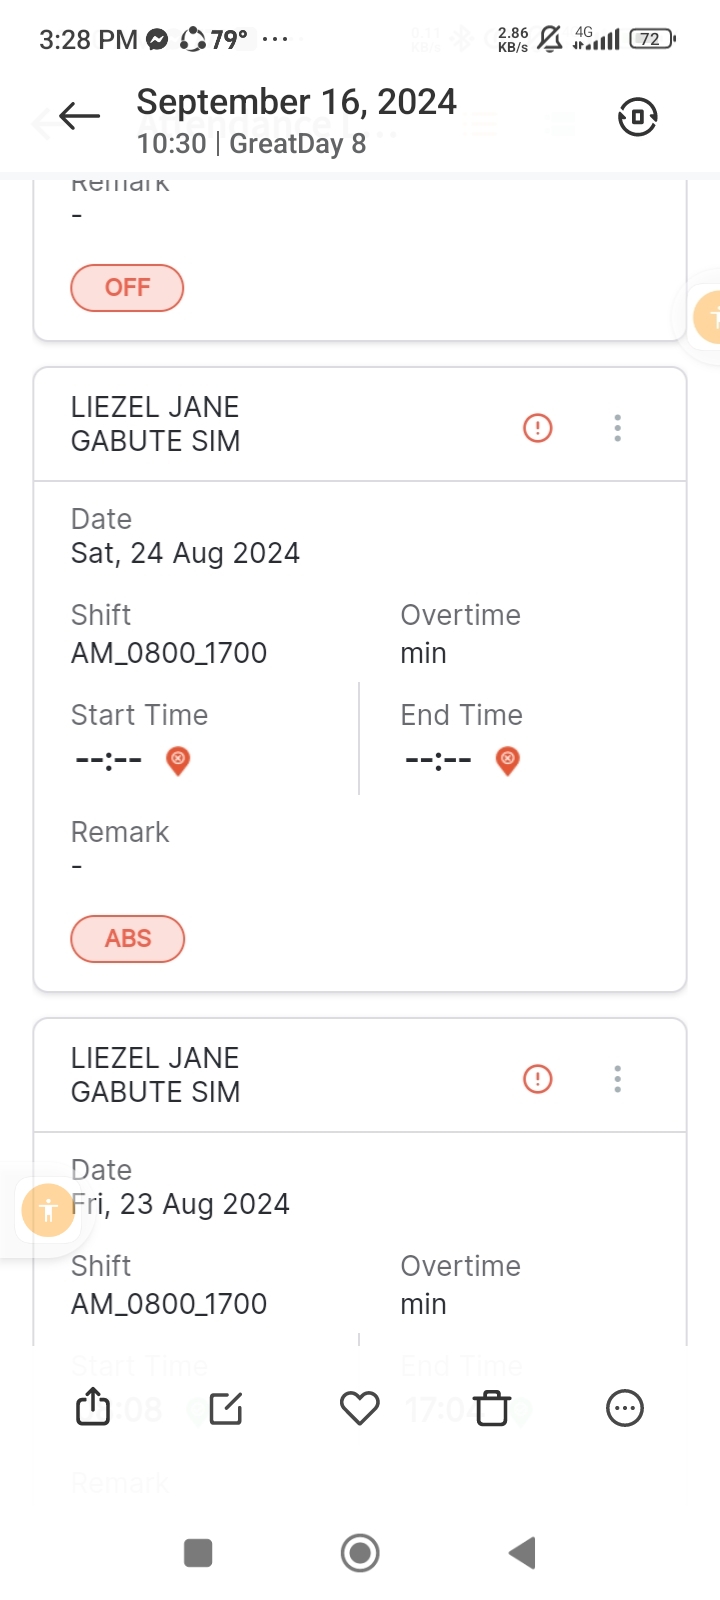The image size is (720, 1600).
Task: Tap the OFF status badge
Action: pos(127,288)
